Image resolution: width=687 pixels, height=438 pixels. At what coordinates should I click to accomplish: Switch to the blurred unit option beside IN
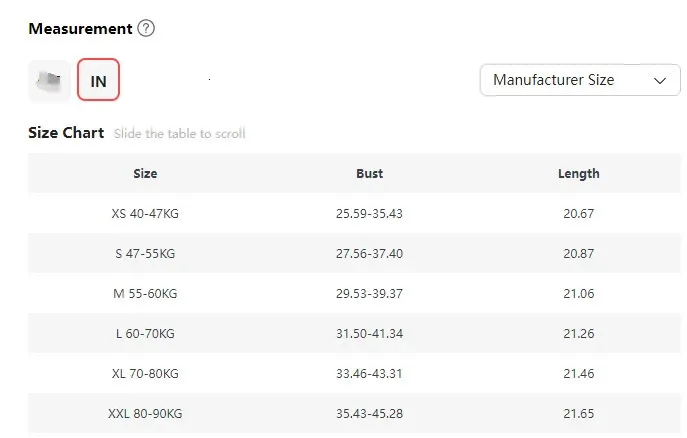click(49, 81)
